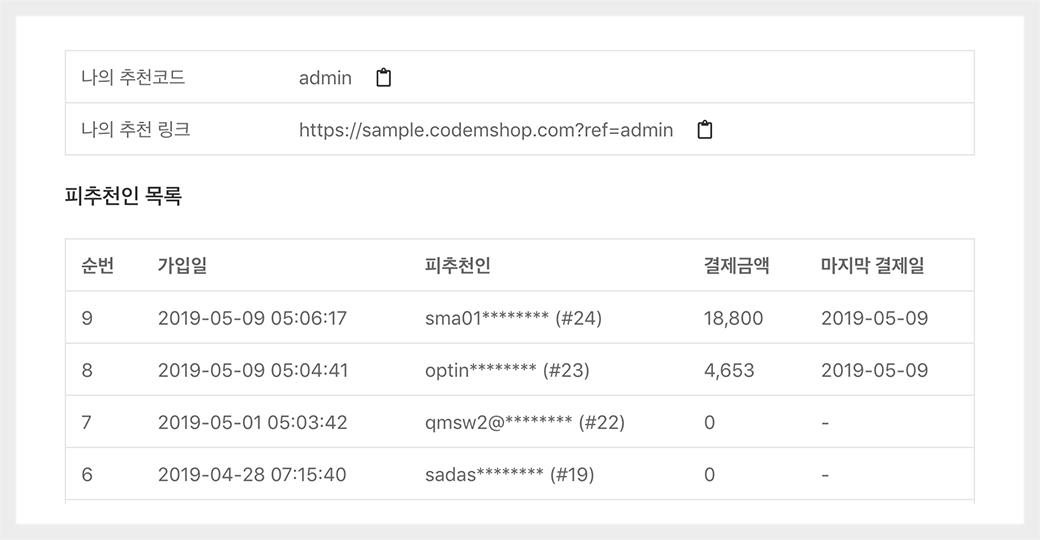The image size is (1040, 540).
Task: Click payment amount 18,800
Action: tap(733, 318)
